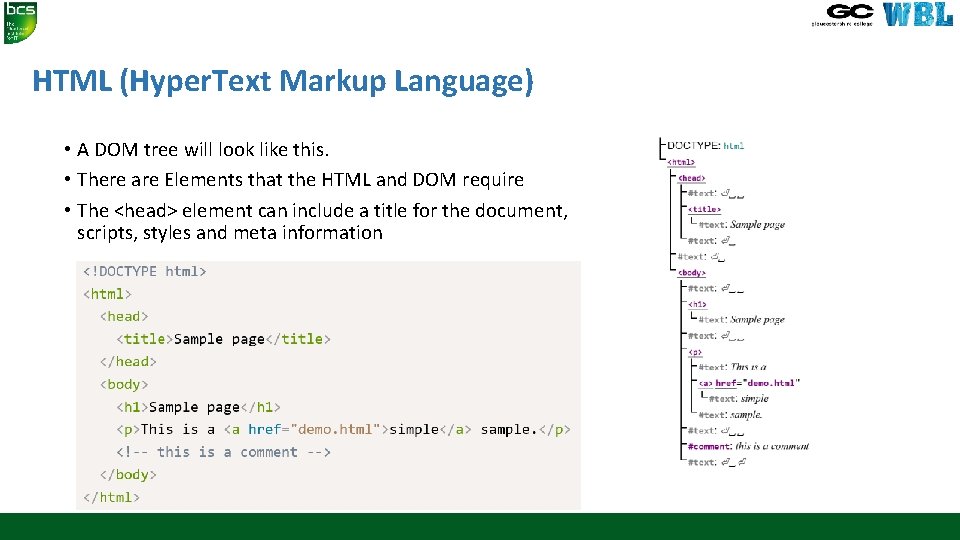The height and width of the screenshot is (540, 960).
Task: Click '#text: sample.' in the DOM tree
Action: pyautogui.click(x=730, y=415)
